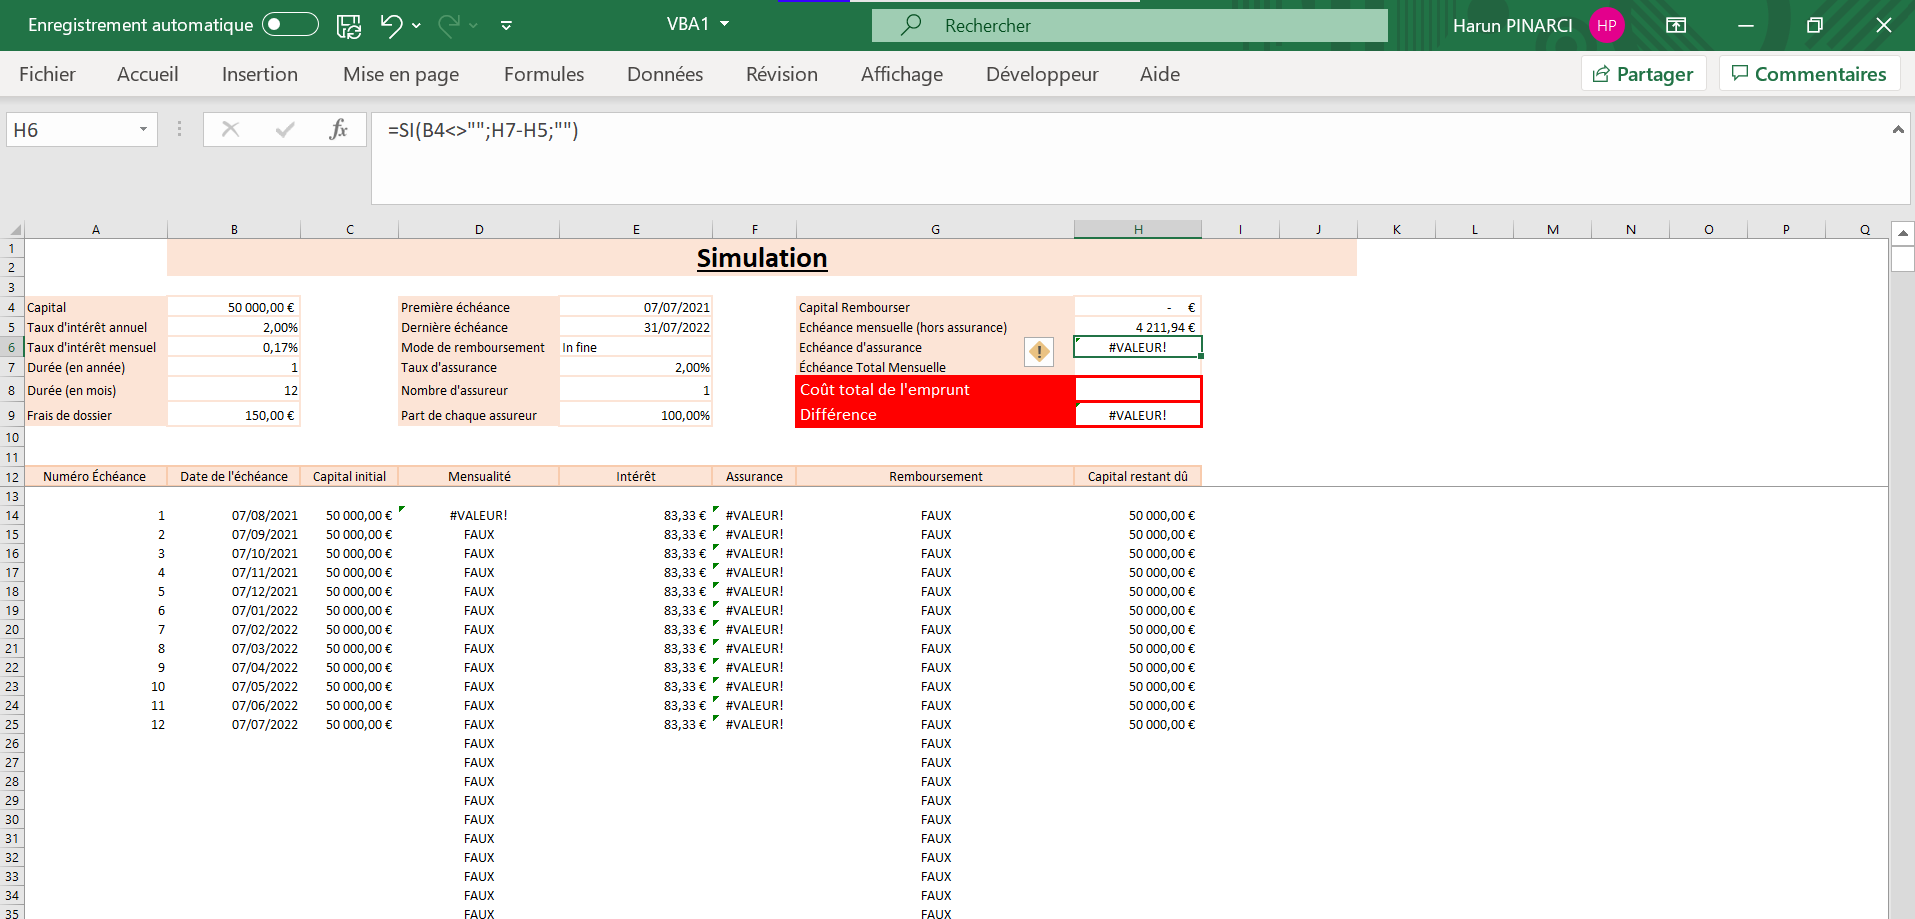Open the Accueil ribbon tab
This screenshot has height=919, width=1915.
pos(148,74)
